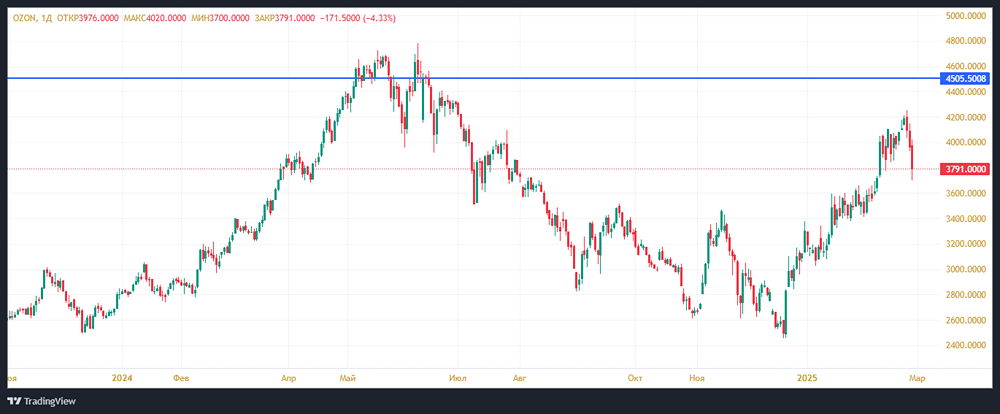Image resolution: width=1000 pixels, height=414 pixels.
Task: Click the Фев month mark on time axis
Action: click(180, 379)
